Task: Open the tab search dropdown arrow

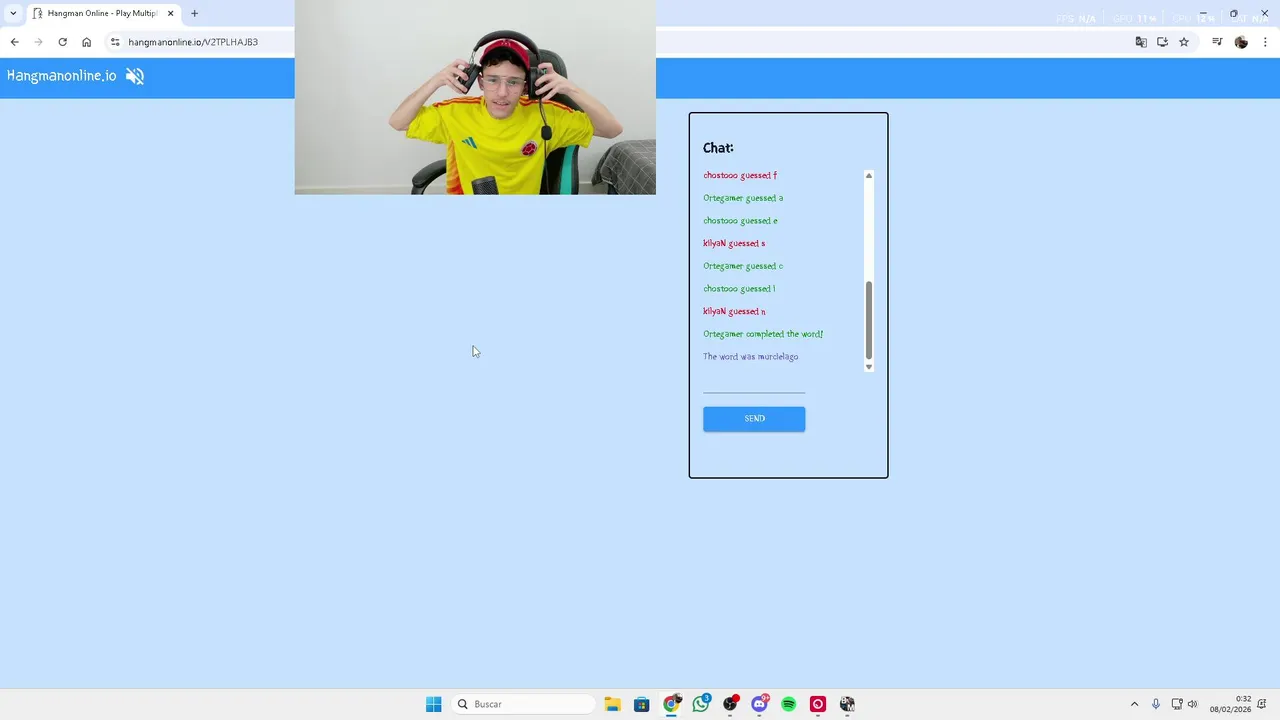Action: (x=13, y=13)
